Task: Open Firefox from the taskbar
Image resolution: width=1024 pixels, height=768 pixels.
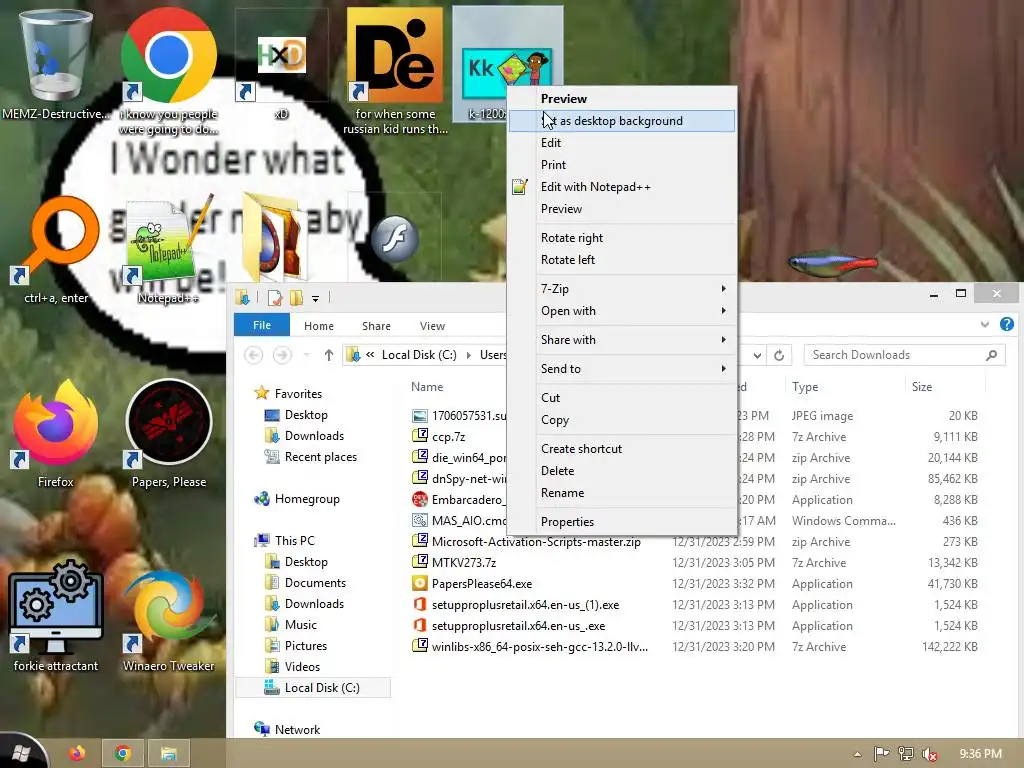Action: (77, 754)
